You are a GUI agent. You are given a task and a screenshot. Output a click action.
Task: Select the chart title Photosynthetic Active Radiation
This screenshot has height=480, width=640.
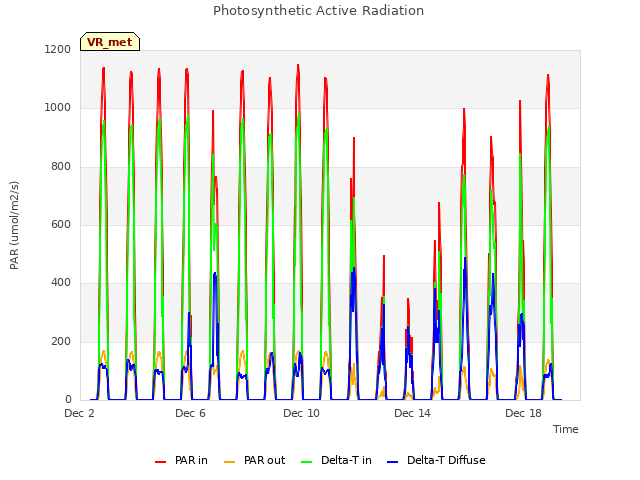click(x=318, y=11)
